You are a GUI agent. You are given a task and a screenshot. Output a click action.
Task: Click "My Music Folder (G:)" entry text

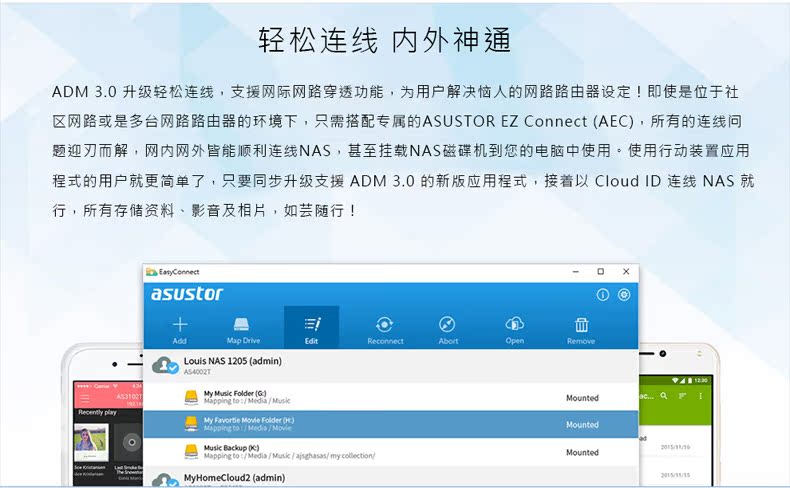click(235, 393)
